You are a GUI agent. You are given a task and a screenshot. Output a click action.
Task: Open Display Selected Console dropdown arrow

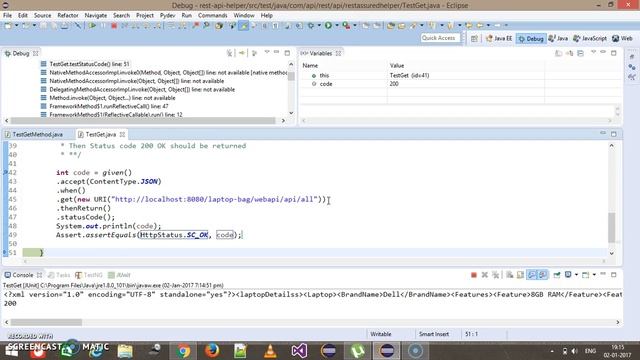click(576, 275)
